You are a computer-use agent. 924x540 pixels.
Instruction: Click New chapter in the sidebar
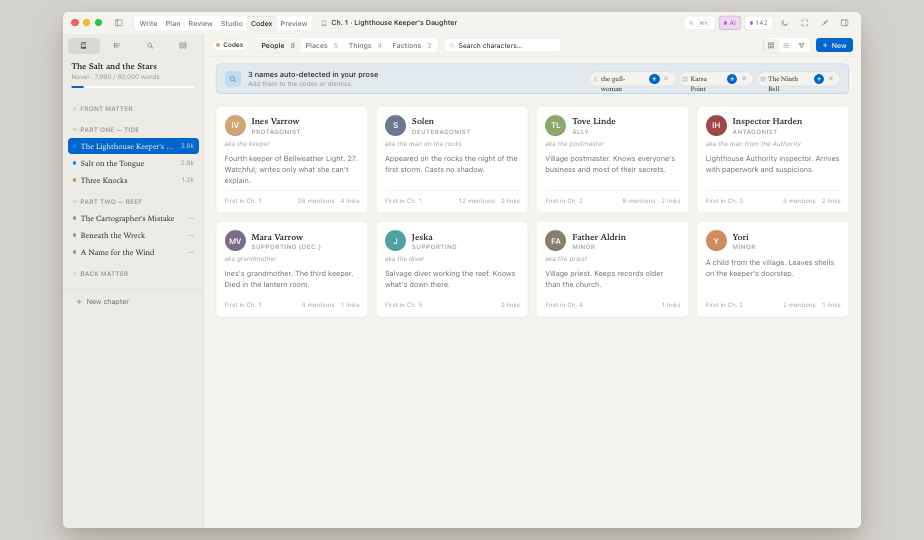pyautogui.click(x=107, y=301)
